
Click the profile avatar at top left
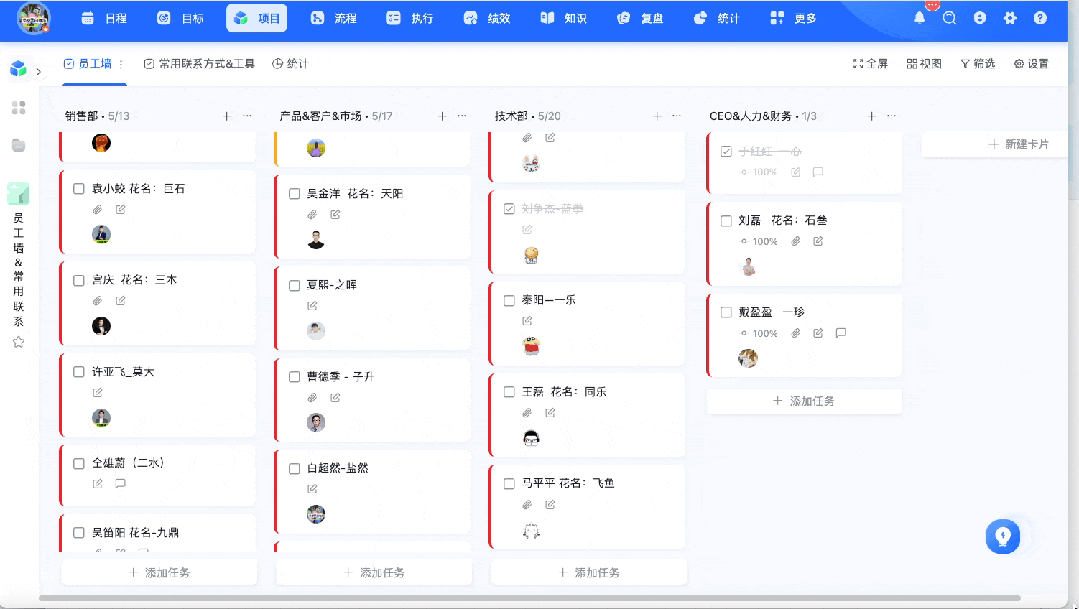(34, 18)
